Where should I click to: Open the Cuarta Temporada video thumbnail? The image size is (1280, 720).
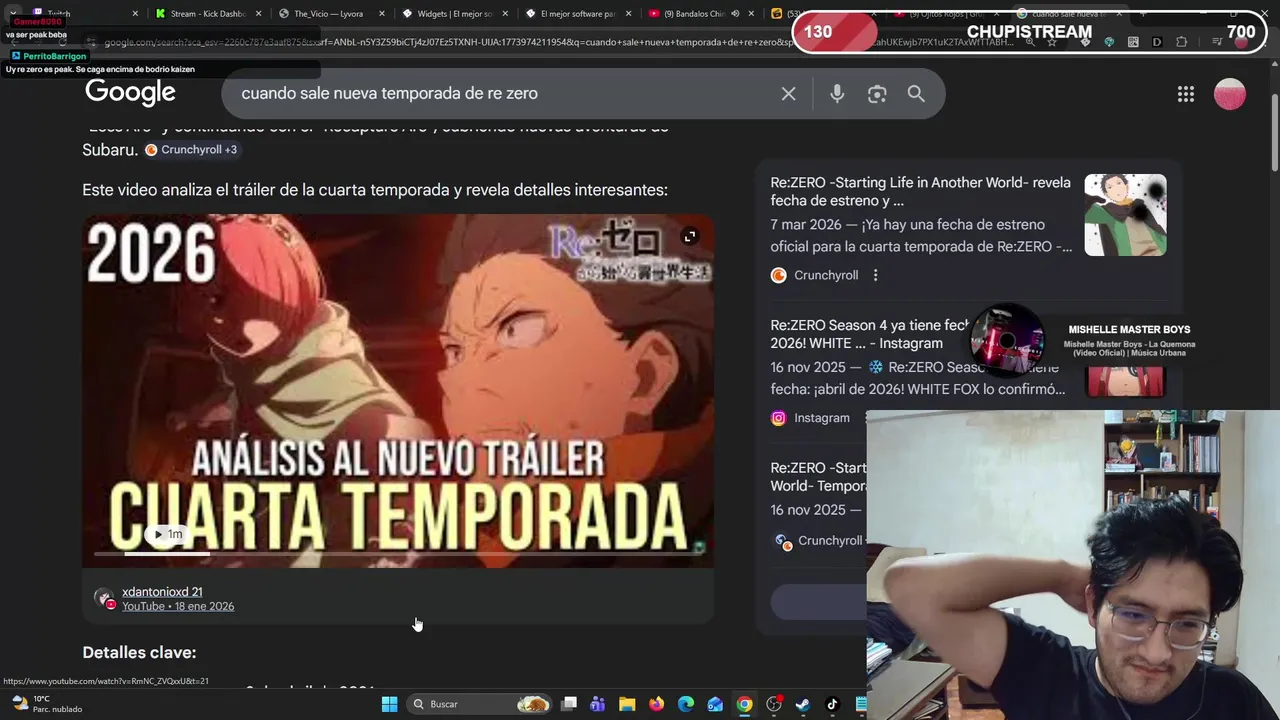pyautogui.click(x=398, y=391)
